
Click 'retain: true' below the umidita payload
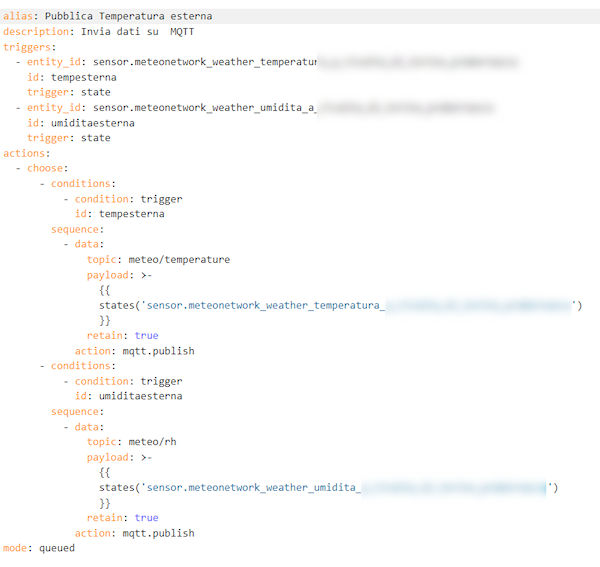(x=122, y=518)
